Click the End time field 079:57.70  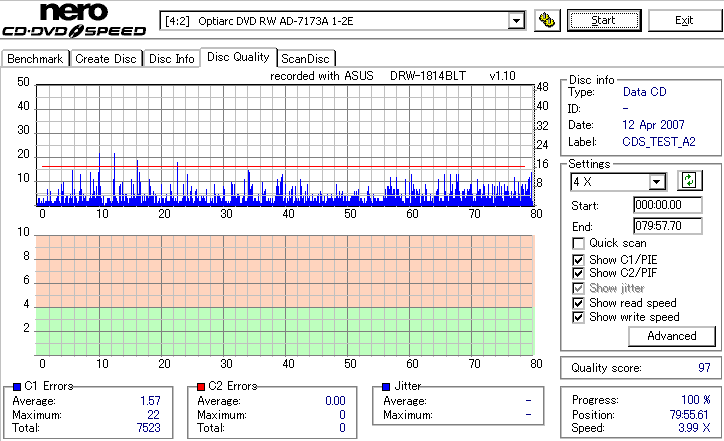pos(668,226)
